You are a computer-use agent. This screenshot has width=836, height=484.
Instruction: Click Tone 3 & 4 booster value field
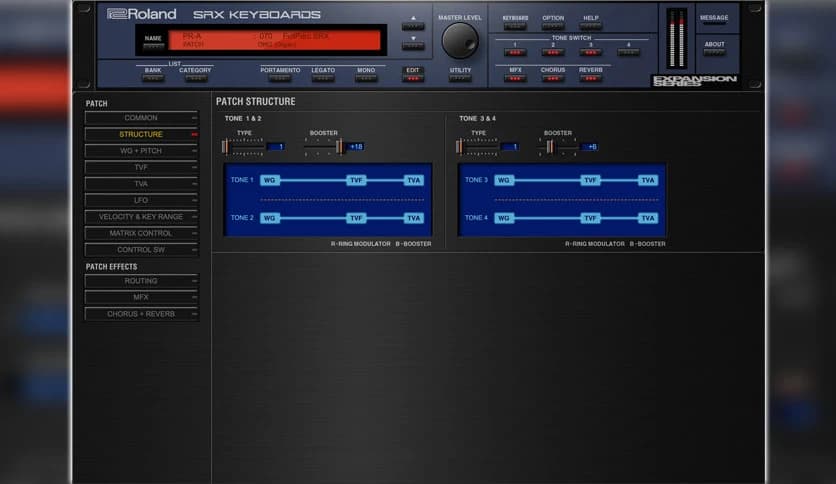tap(590, 147)
